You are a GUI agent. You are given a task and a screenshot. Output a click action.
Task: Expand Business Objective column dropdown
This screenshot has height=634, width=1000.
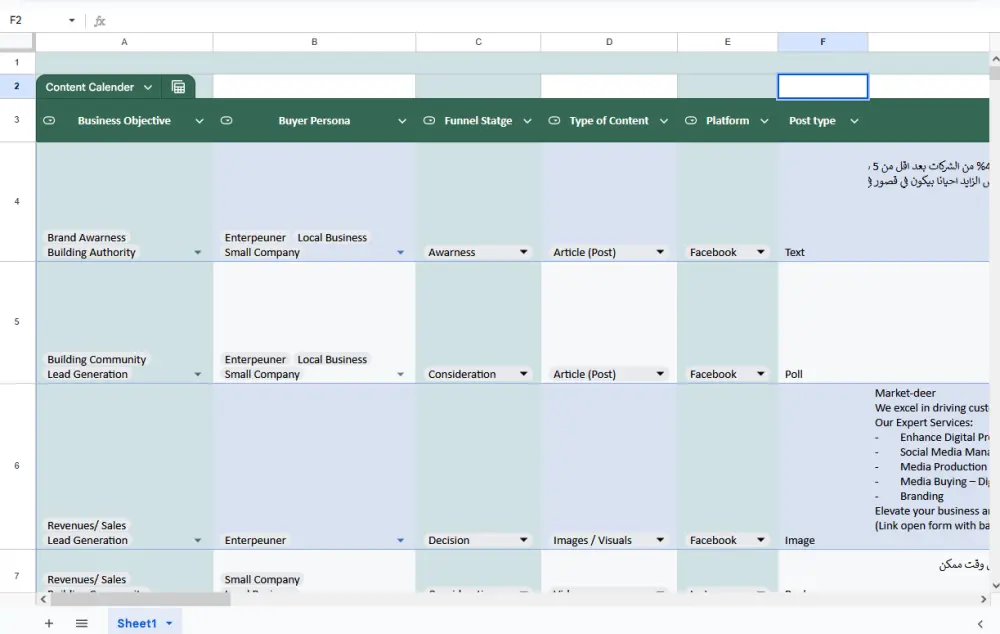[x=200, y=121]
